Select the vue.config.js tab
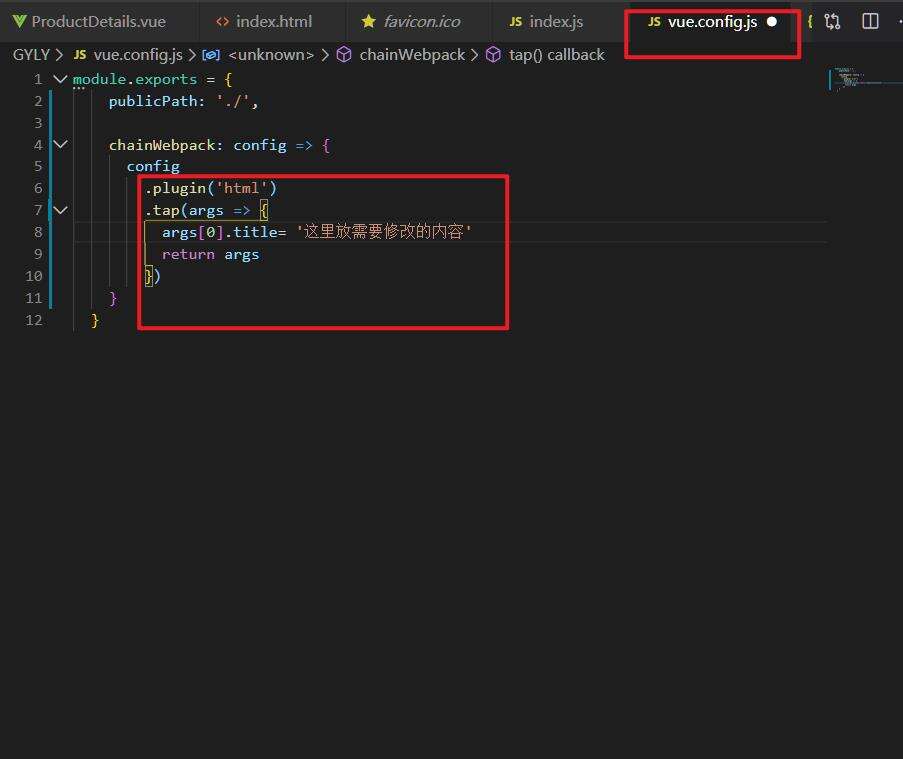Image resolution: width=903 pixels, height=759 pixels. tap(712, 21)
